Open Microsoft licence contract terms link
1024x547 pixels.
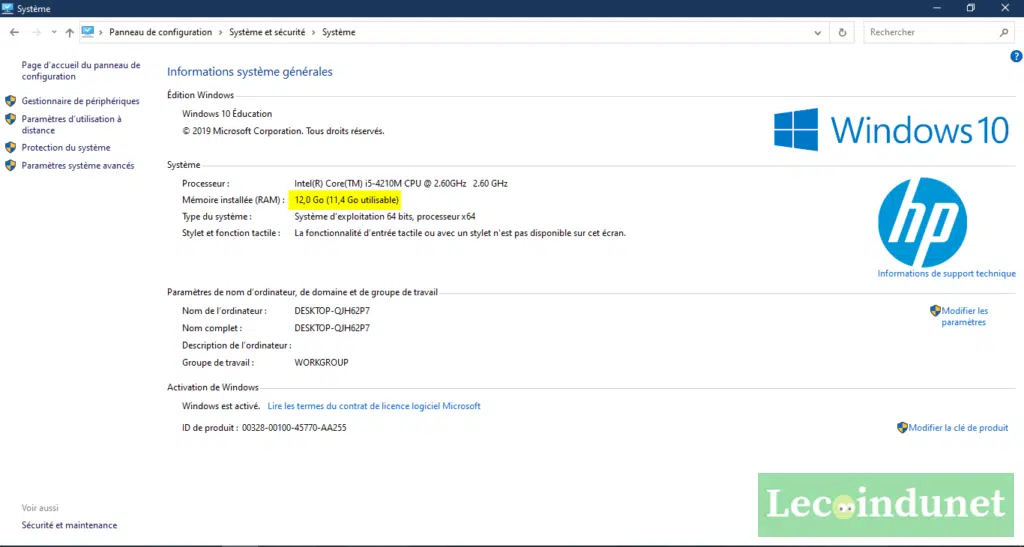pyautogui.click(x=374, y=406)
